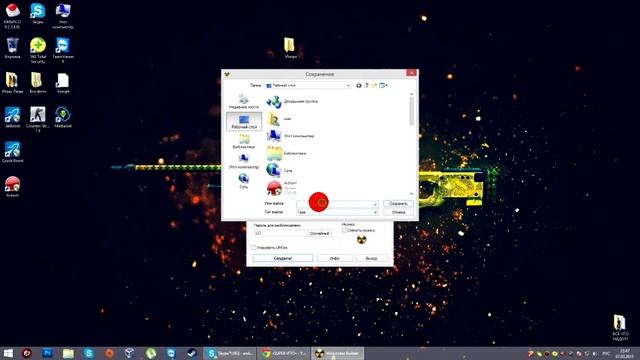Go up one folder level in save dialog

click(366, 85)
